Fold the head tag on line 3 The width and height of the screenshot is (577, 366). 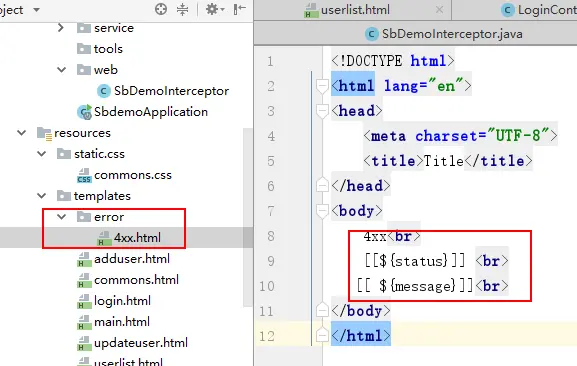(x=322, y=111)
